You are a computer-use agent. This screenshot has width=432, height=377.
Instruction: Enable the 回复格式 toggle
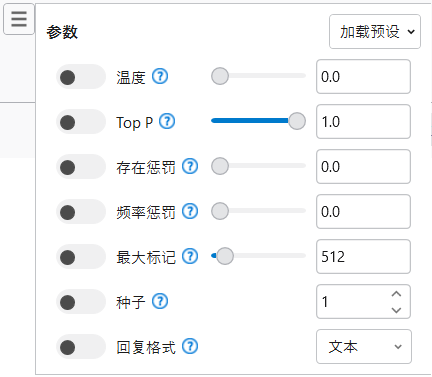tap(81, 347)
